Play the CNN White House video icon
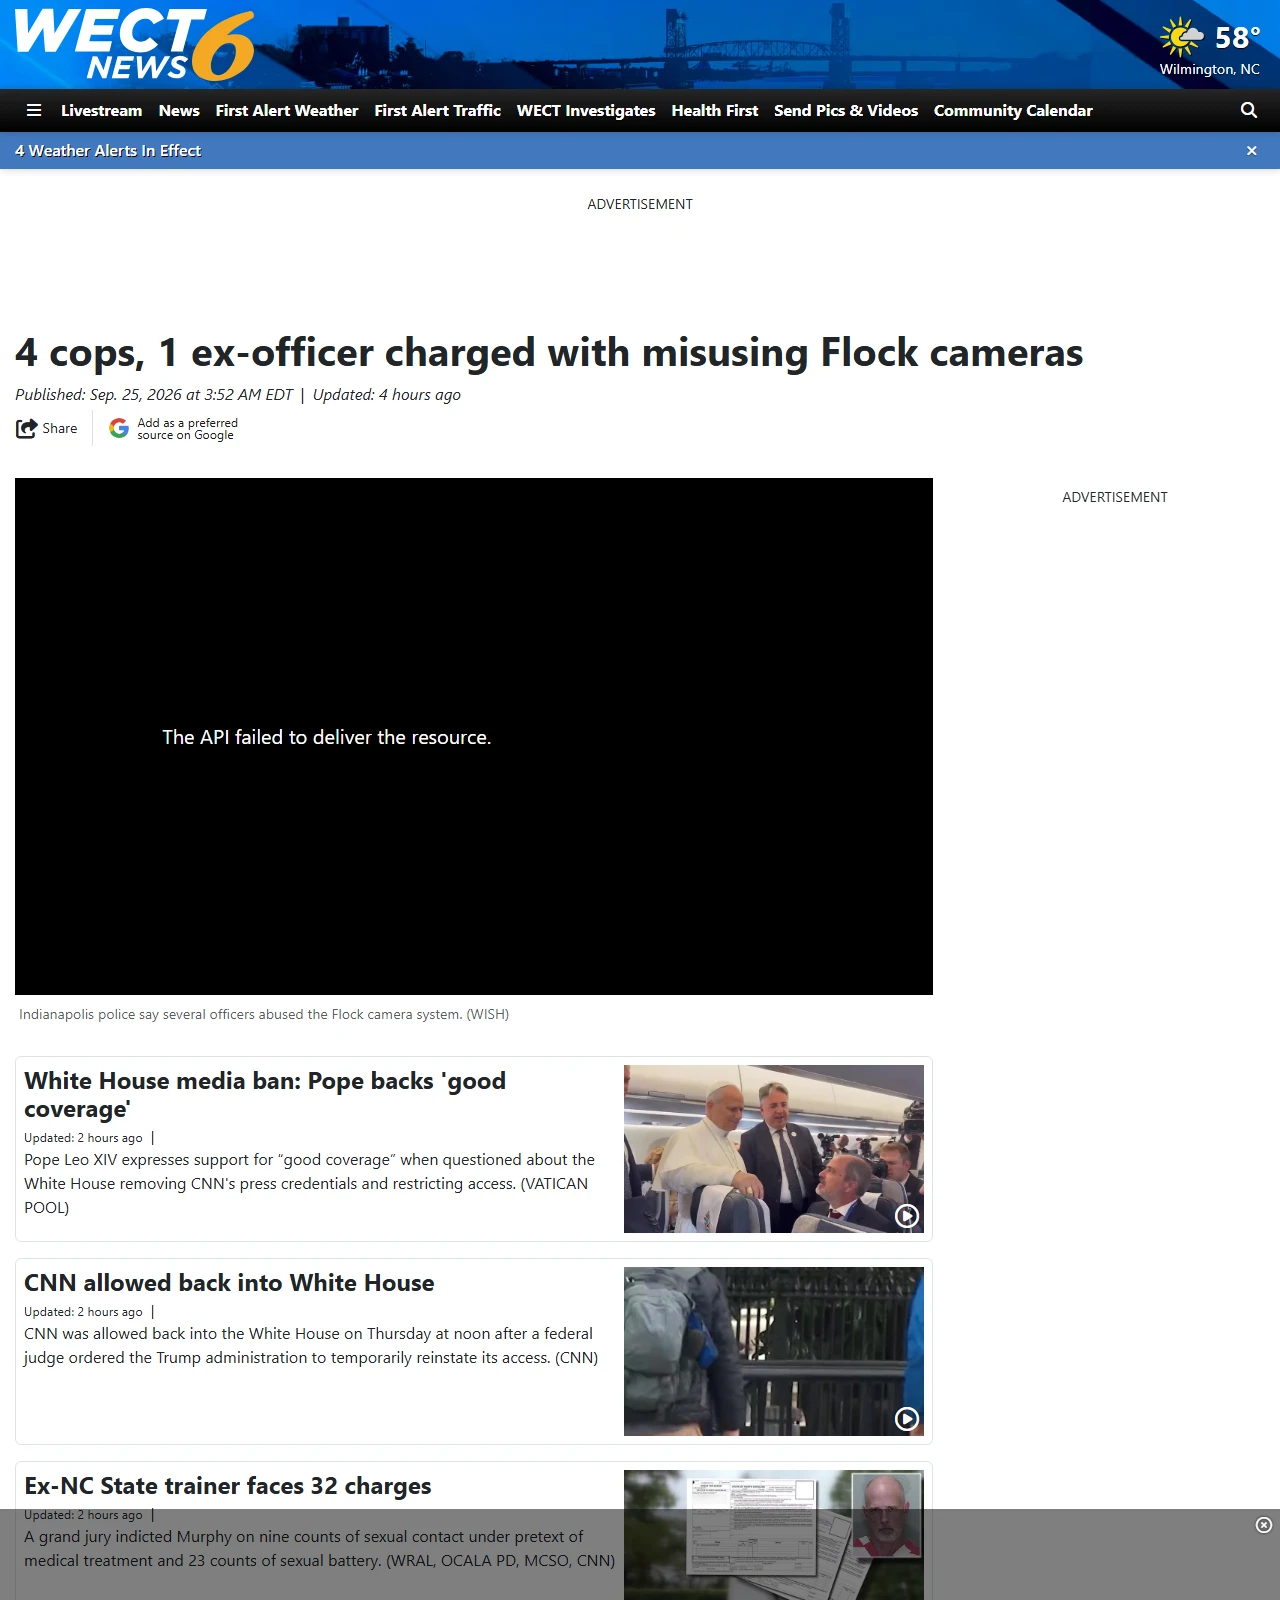Viewport: 1280px width, 1600px height. tap(907, 1418)
